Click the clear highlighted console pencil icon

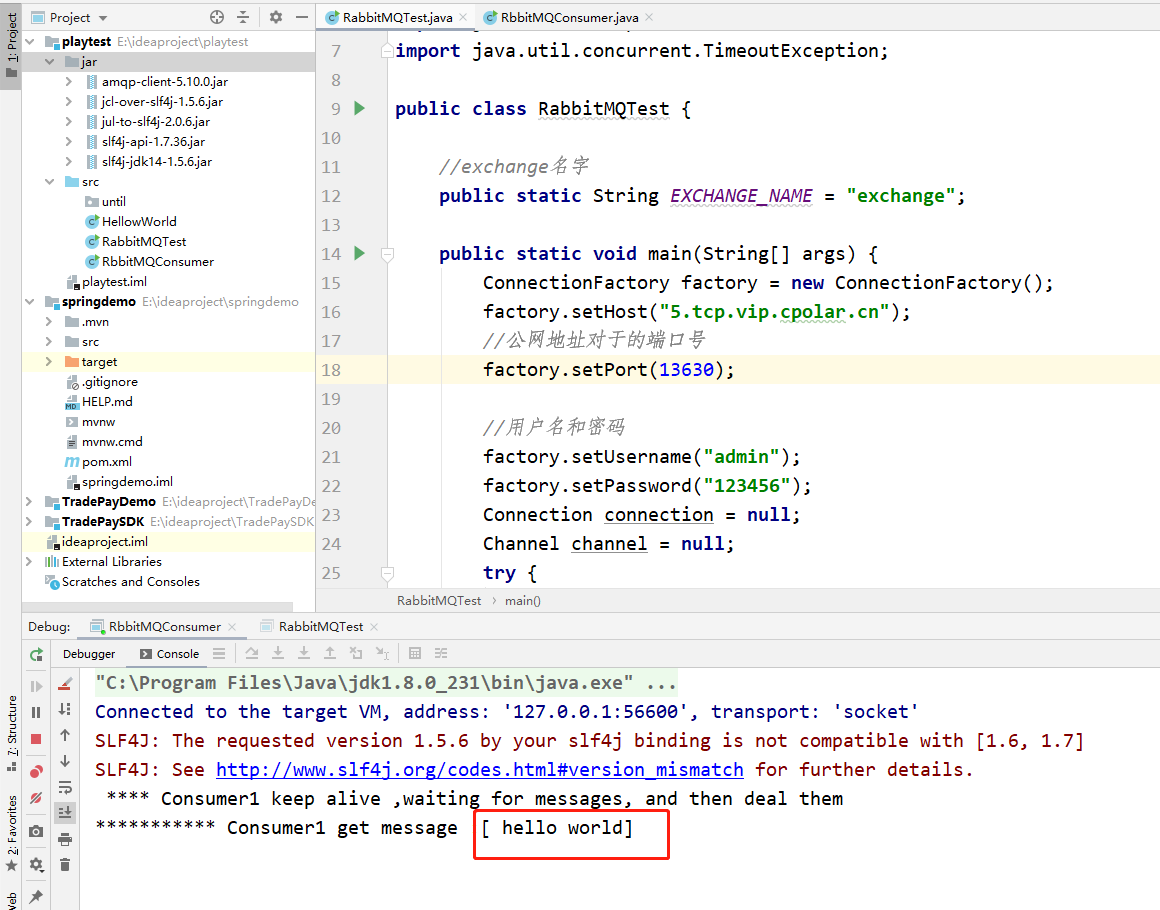tap(65, 683)
